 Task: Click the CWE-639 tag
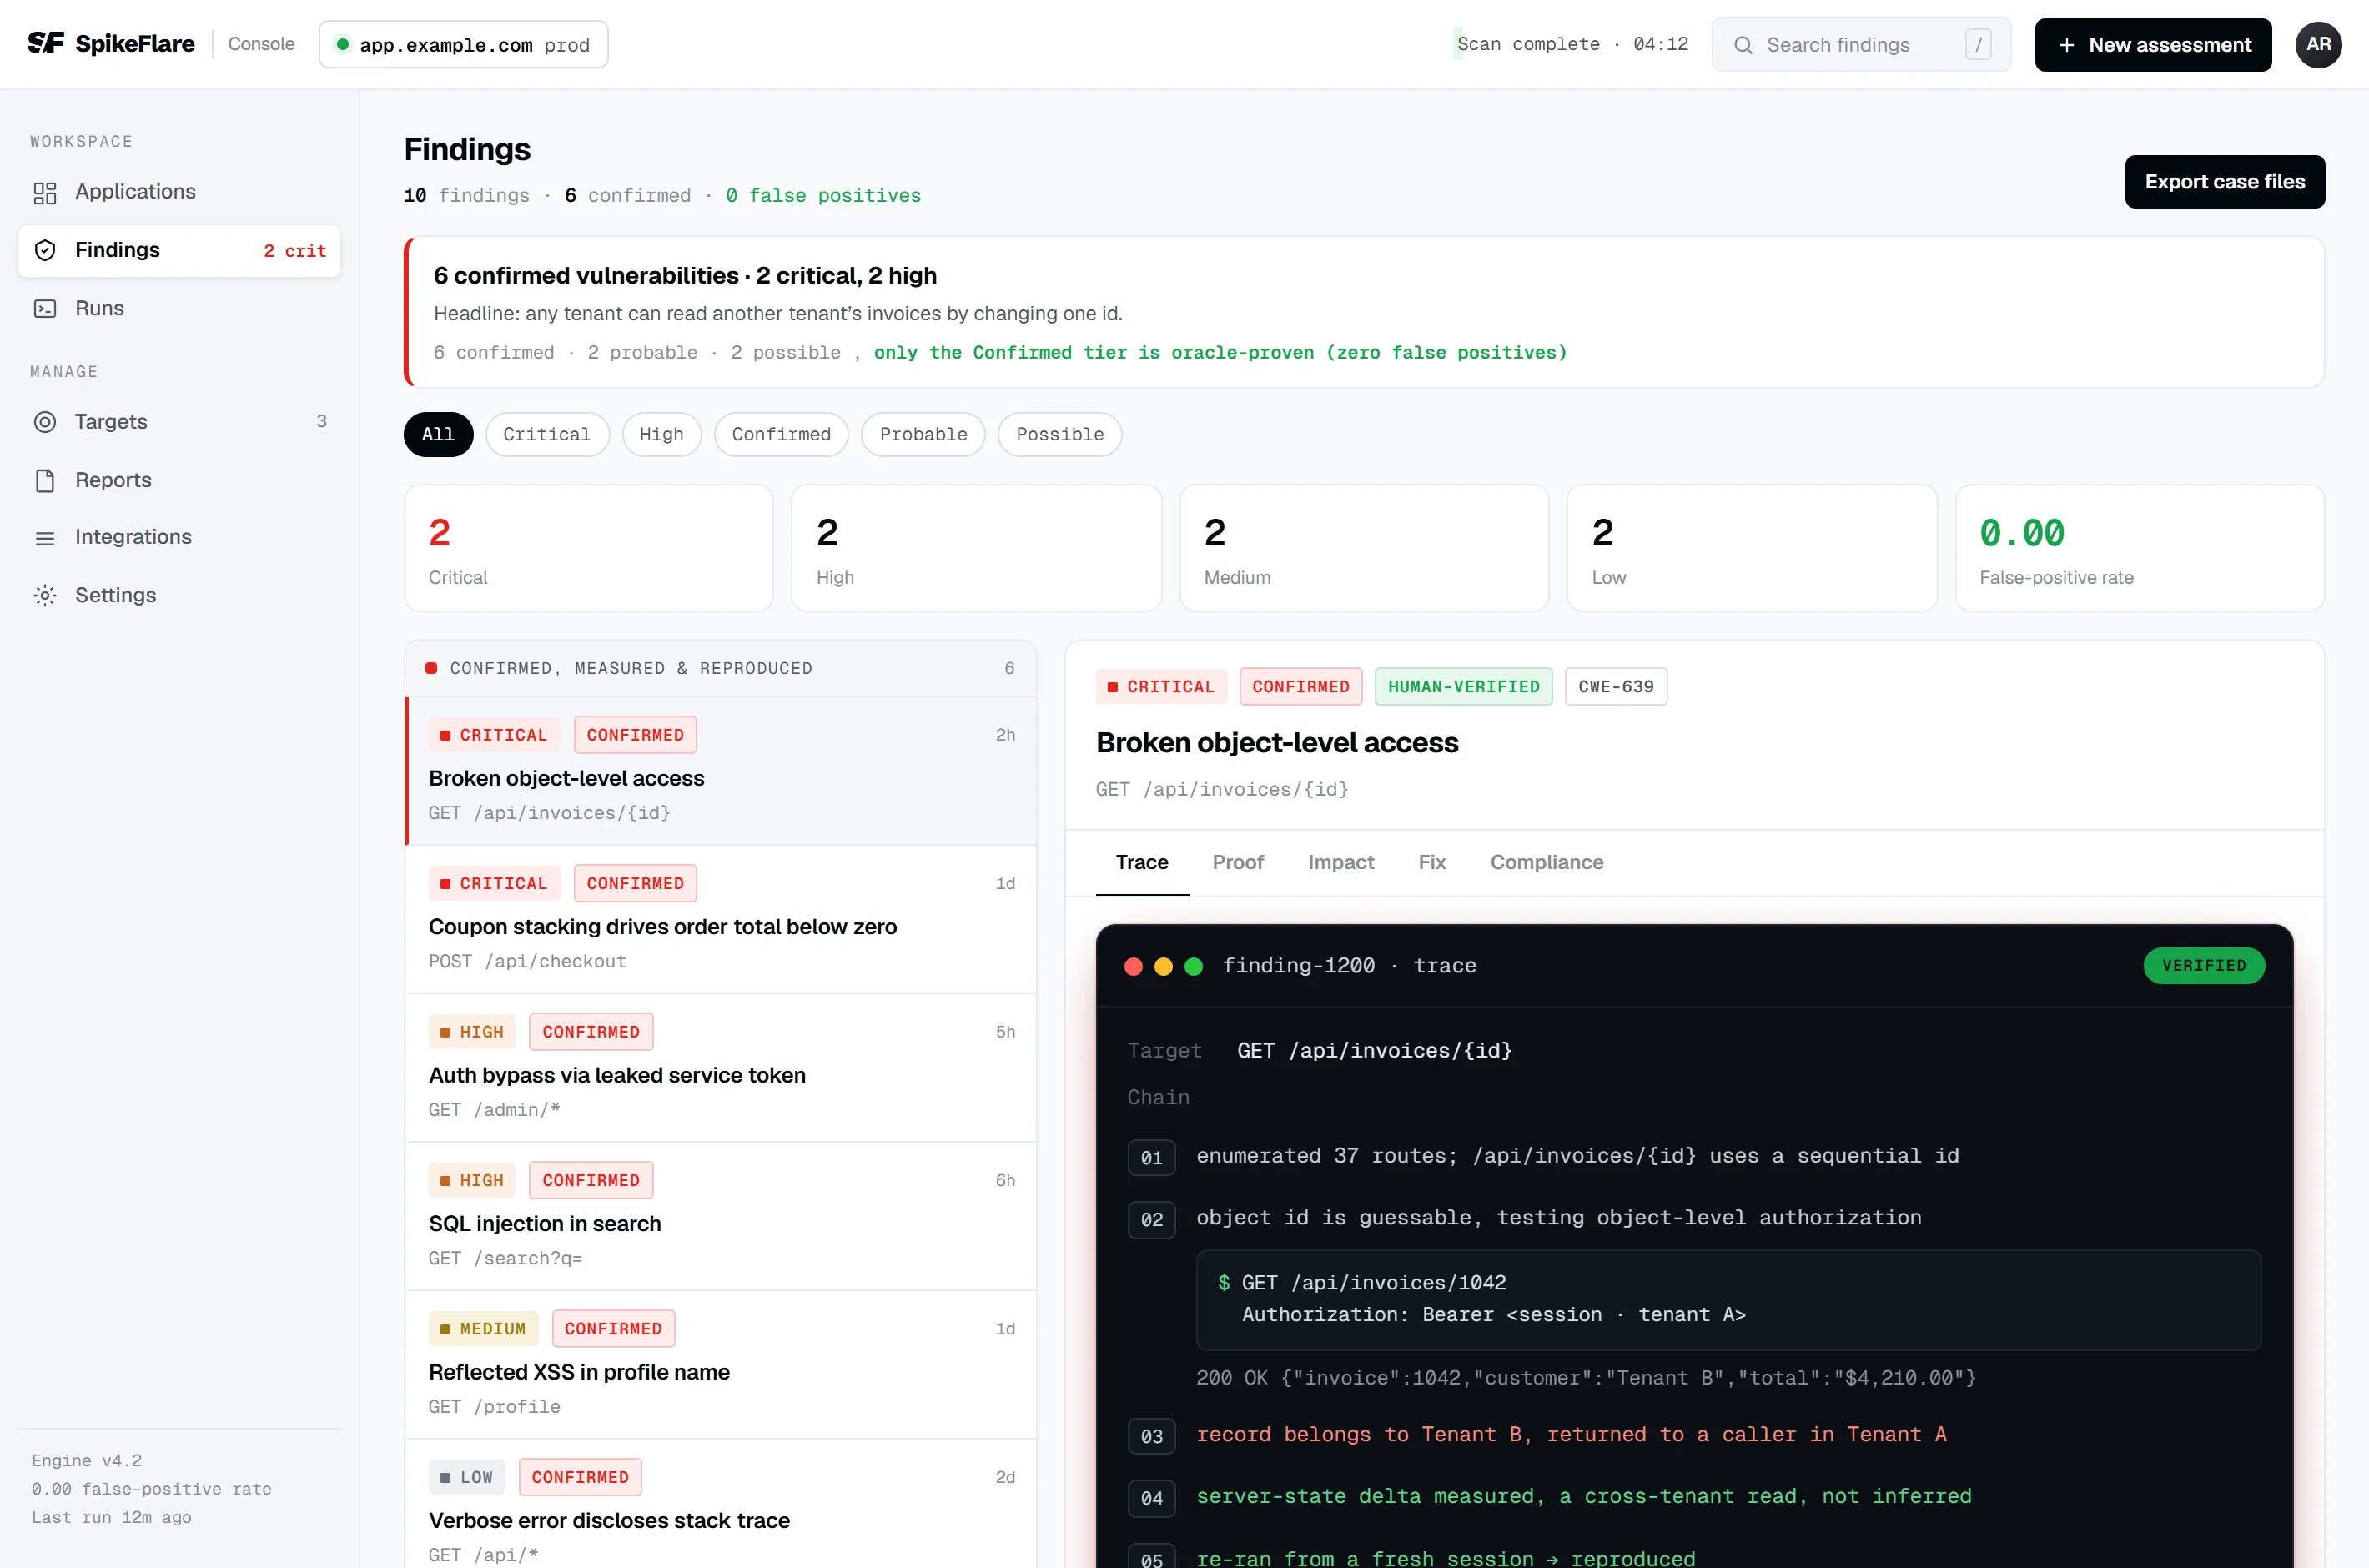pyautogui.click(x=1615, y=686)
